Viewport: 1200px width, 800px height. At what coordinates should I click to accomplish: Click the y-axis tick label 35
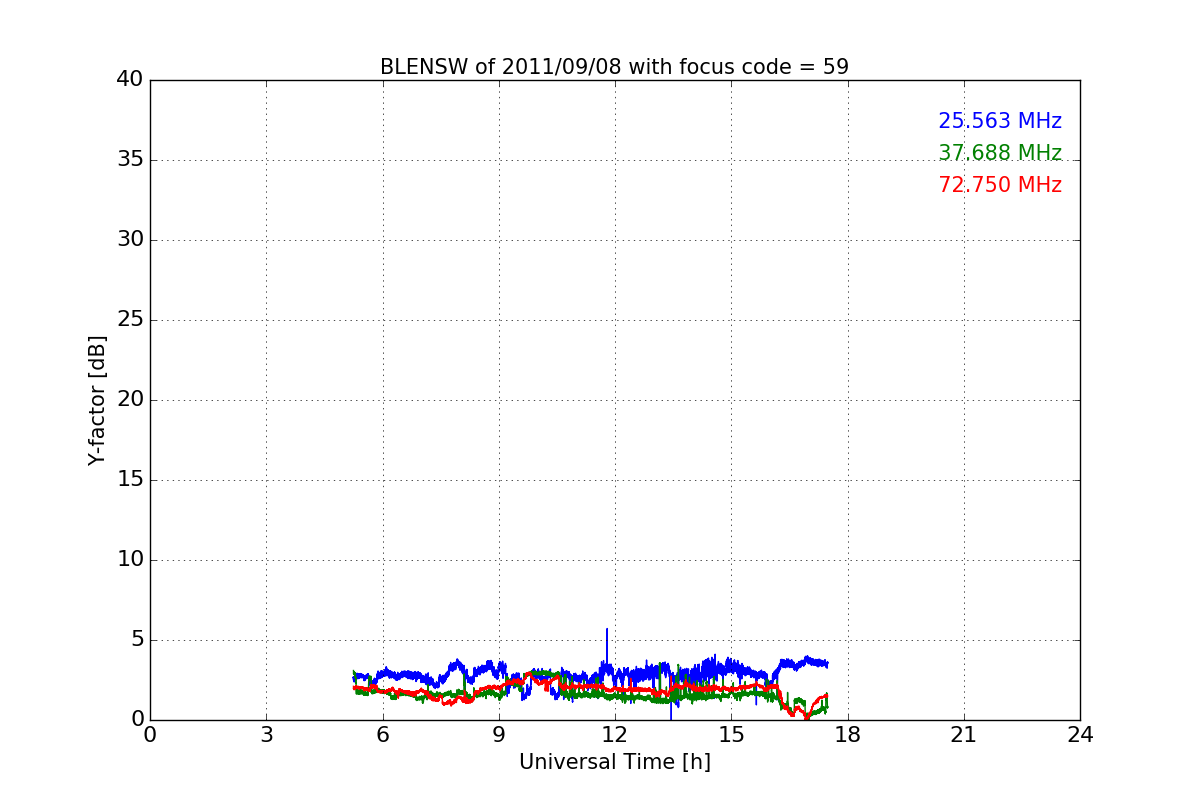[130, 160]
